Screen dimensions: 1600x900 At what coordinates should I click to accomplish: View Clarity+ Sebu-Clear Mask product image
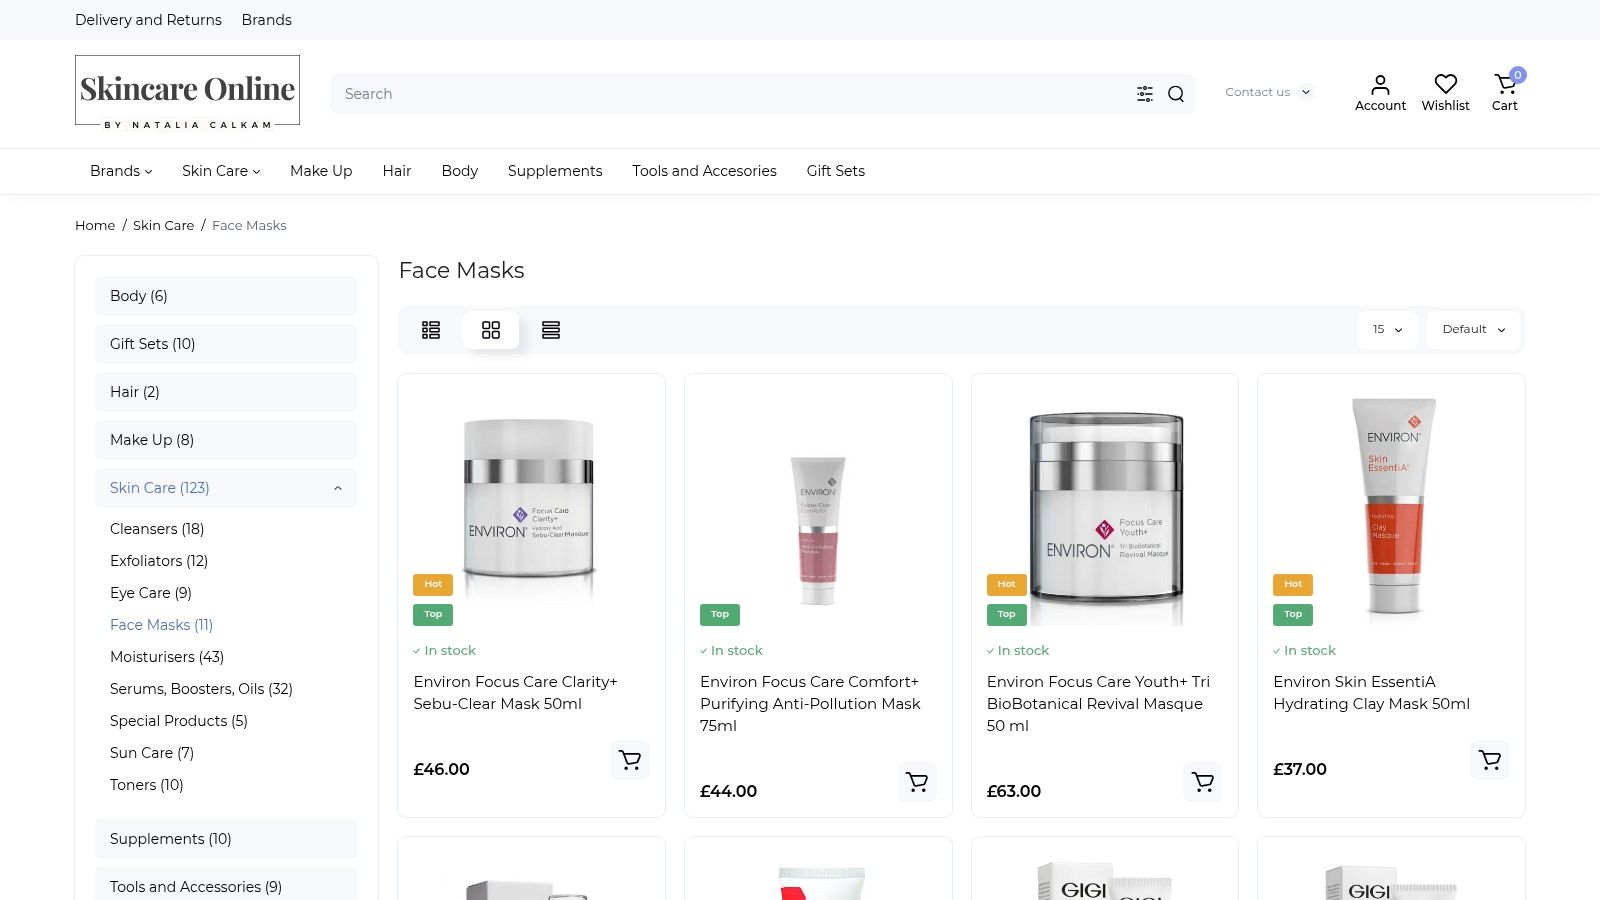coord(531,510)
